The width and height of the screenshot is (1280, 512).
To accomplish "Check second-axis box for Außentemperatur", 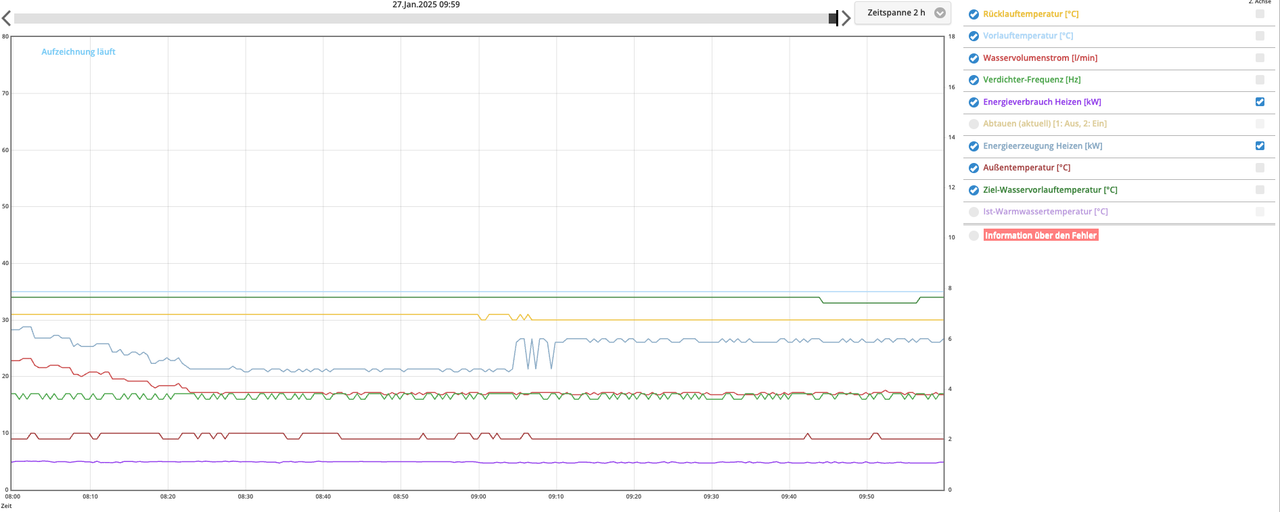I will click(x=1260, y=168).
